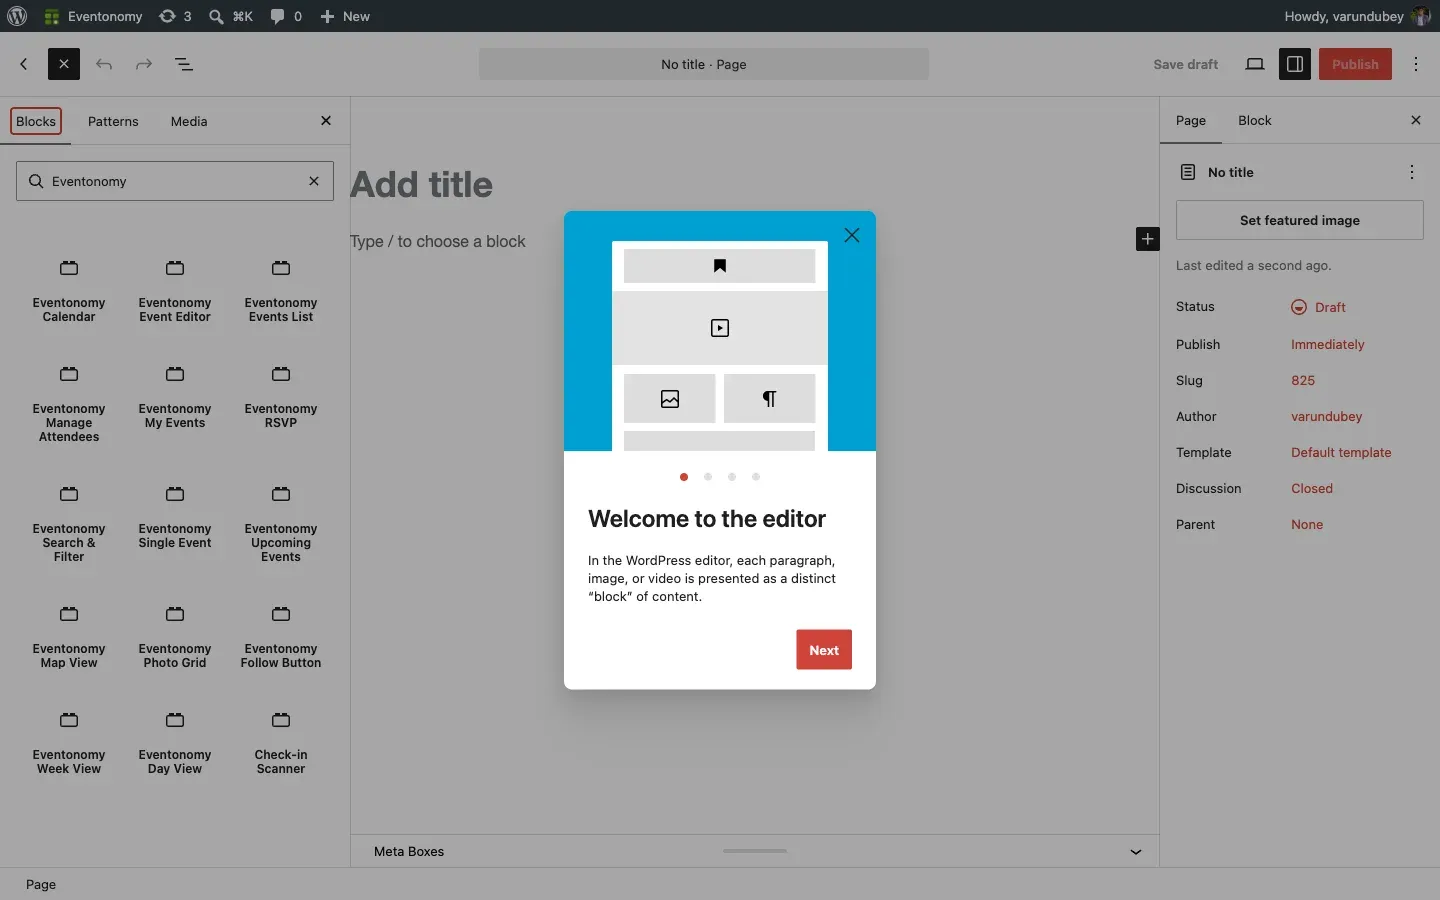Click the Publish button
Screen dimensions: 1440x900
click(1355, 64)
